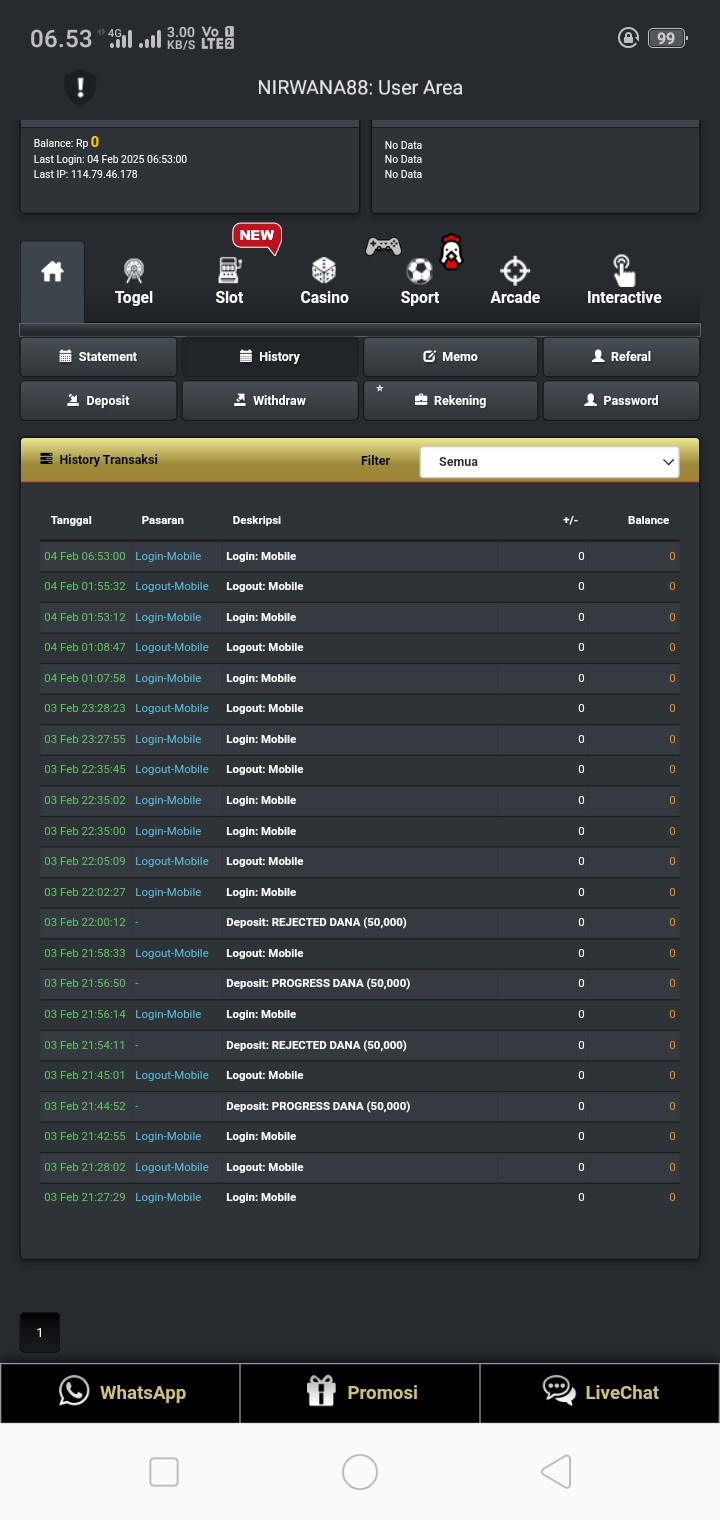Open the Arcade games category
720x1520 pixels.
pos(515,282)
